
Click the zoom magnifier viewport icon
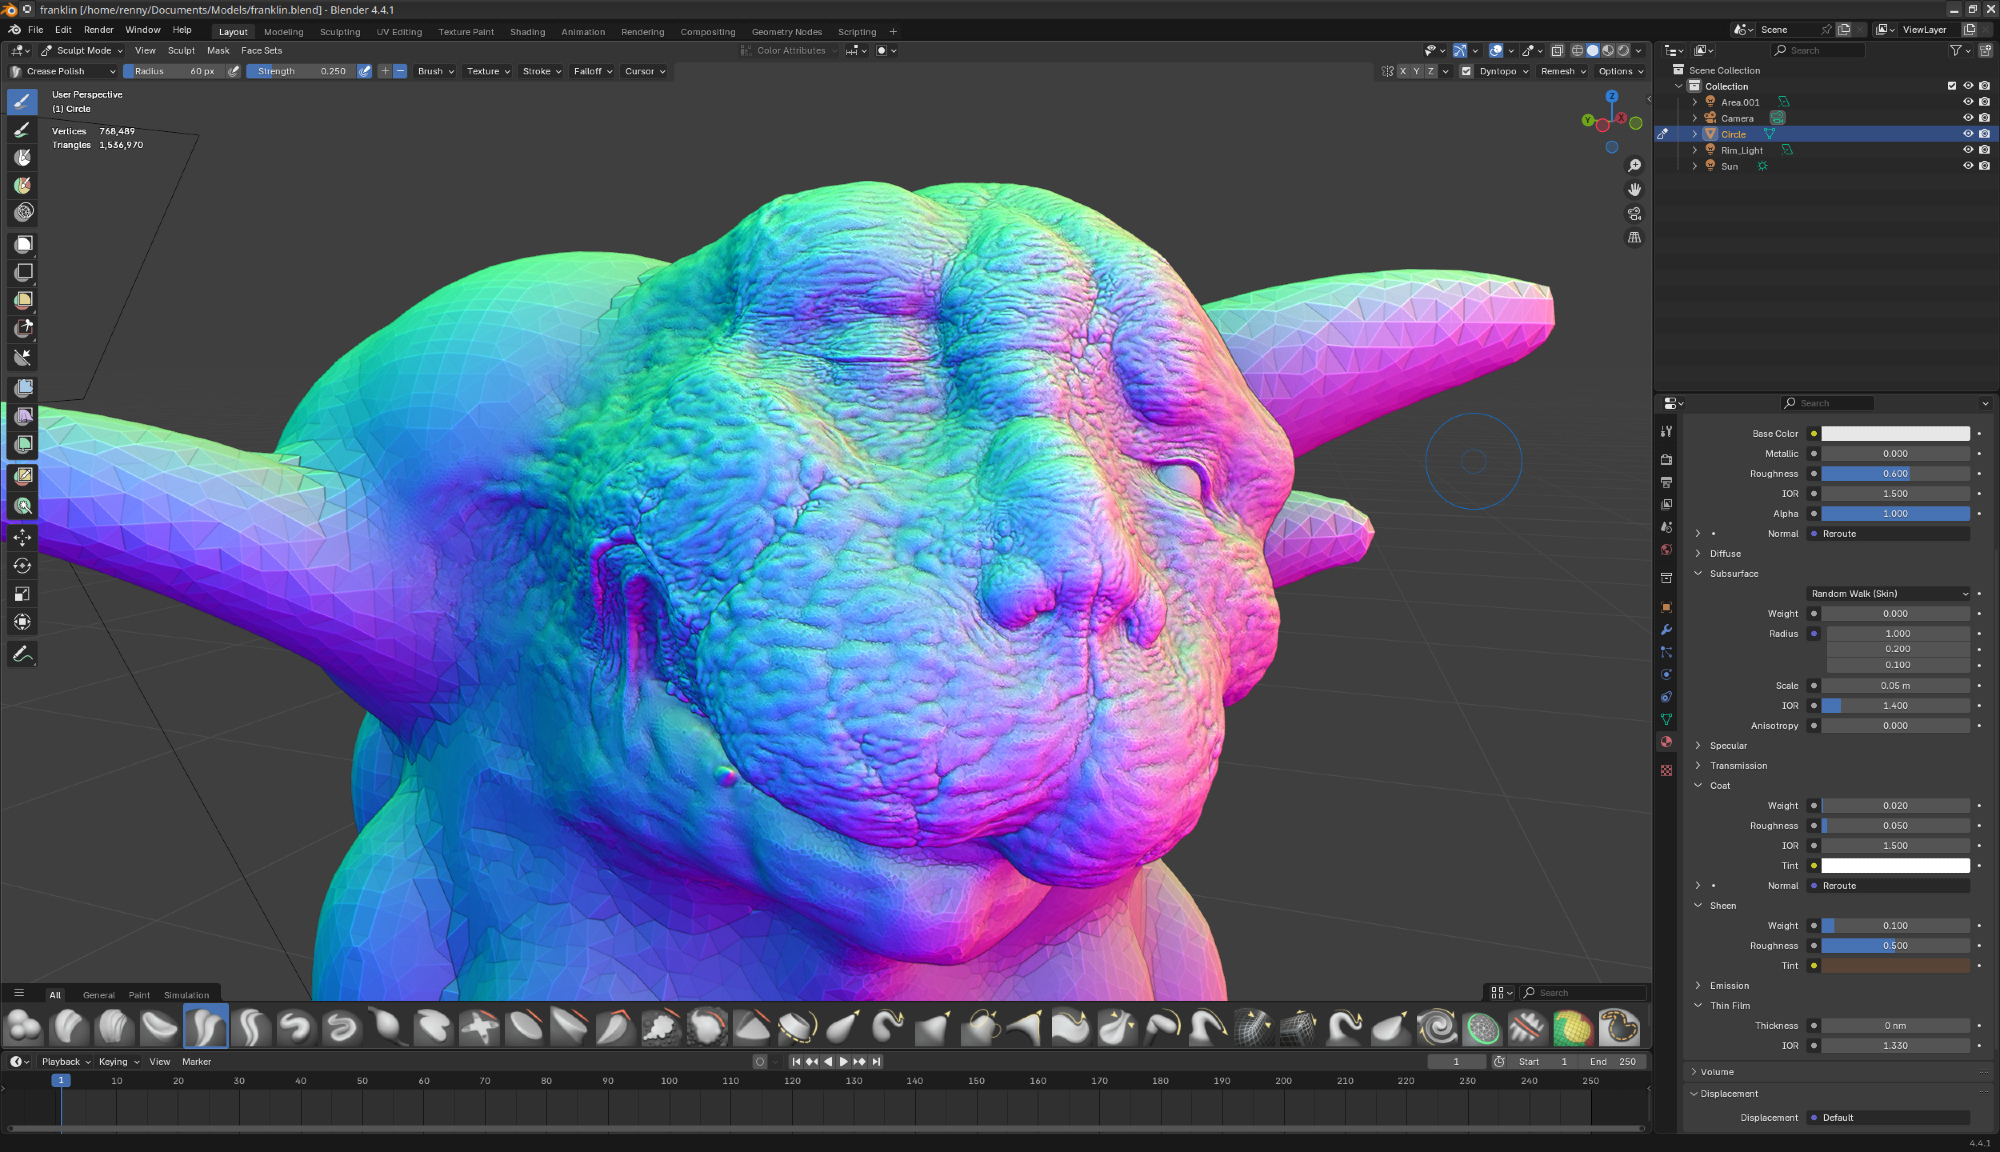[1634, 166]
